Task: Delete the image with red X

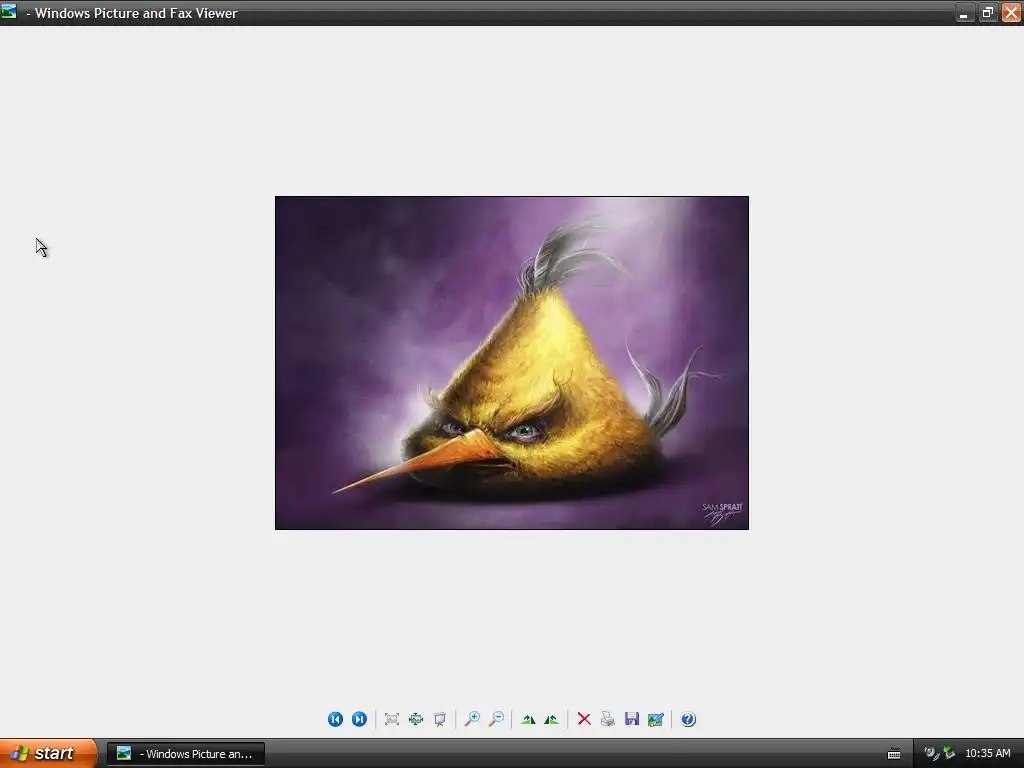Action: (584, 719)
